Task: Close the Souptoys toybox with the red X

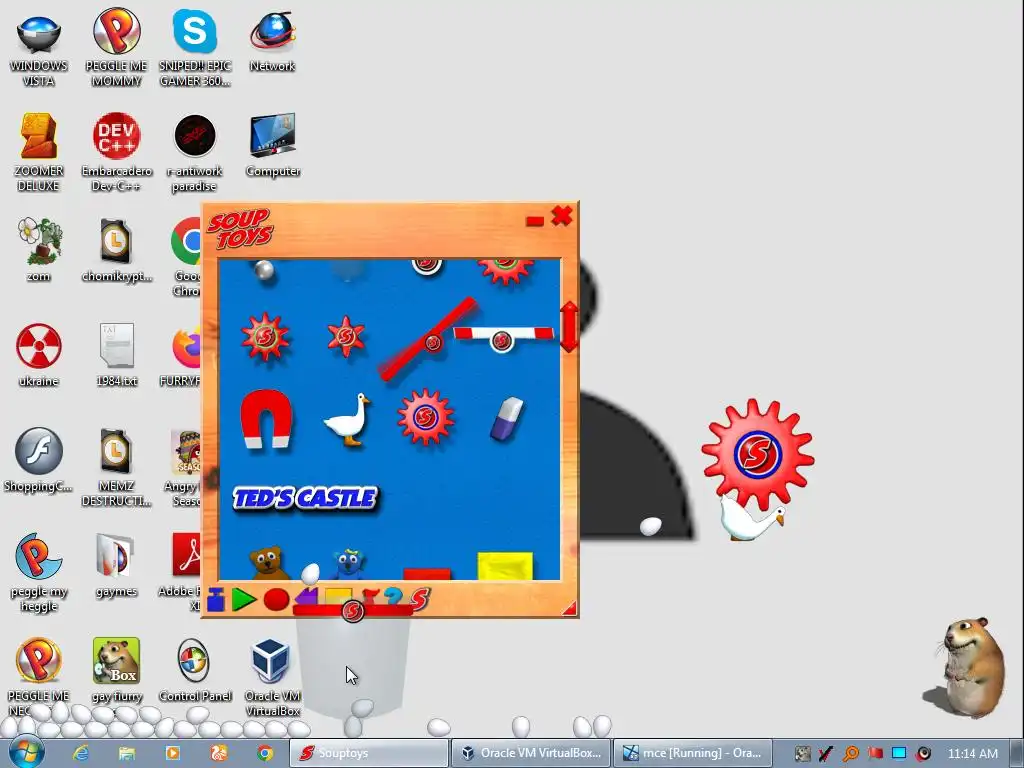Action: point(562,216)
